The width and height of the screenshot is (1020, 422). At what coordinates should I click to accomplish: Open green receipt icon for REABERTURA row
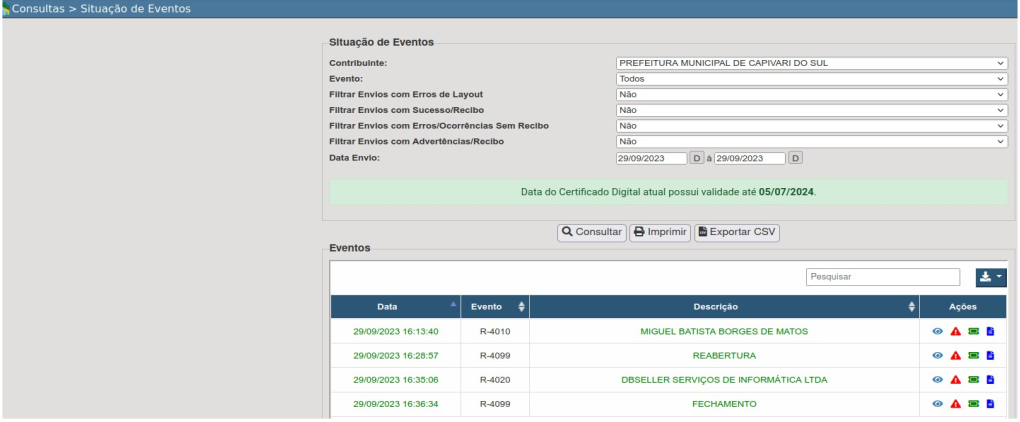(x=973, y=355)
